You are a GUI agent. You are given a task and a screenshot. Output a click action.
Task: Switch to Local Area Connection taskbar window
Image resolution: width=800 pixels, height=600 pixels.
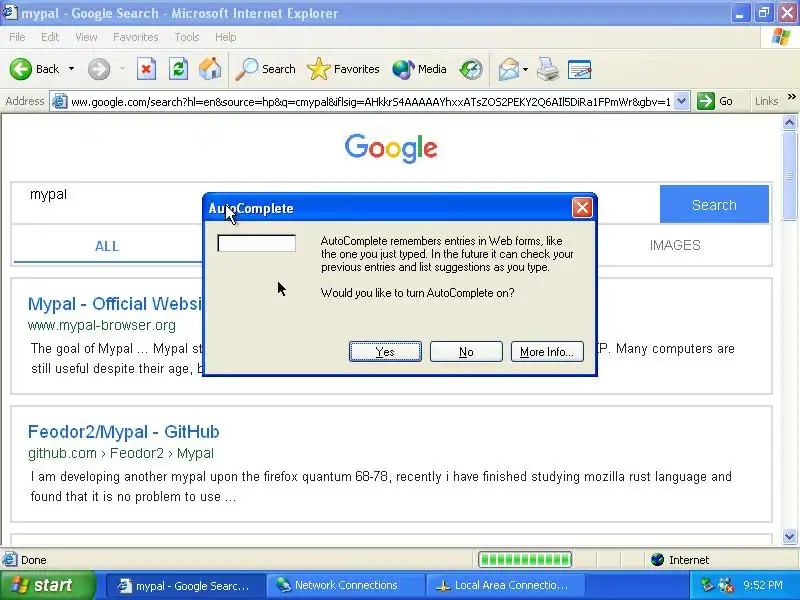[505, 585]
